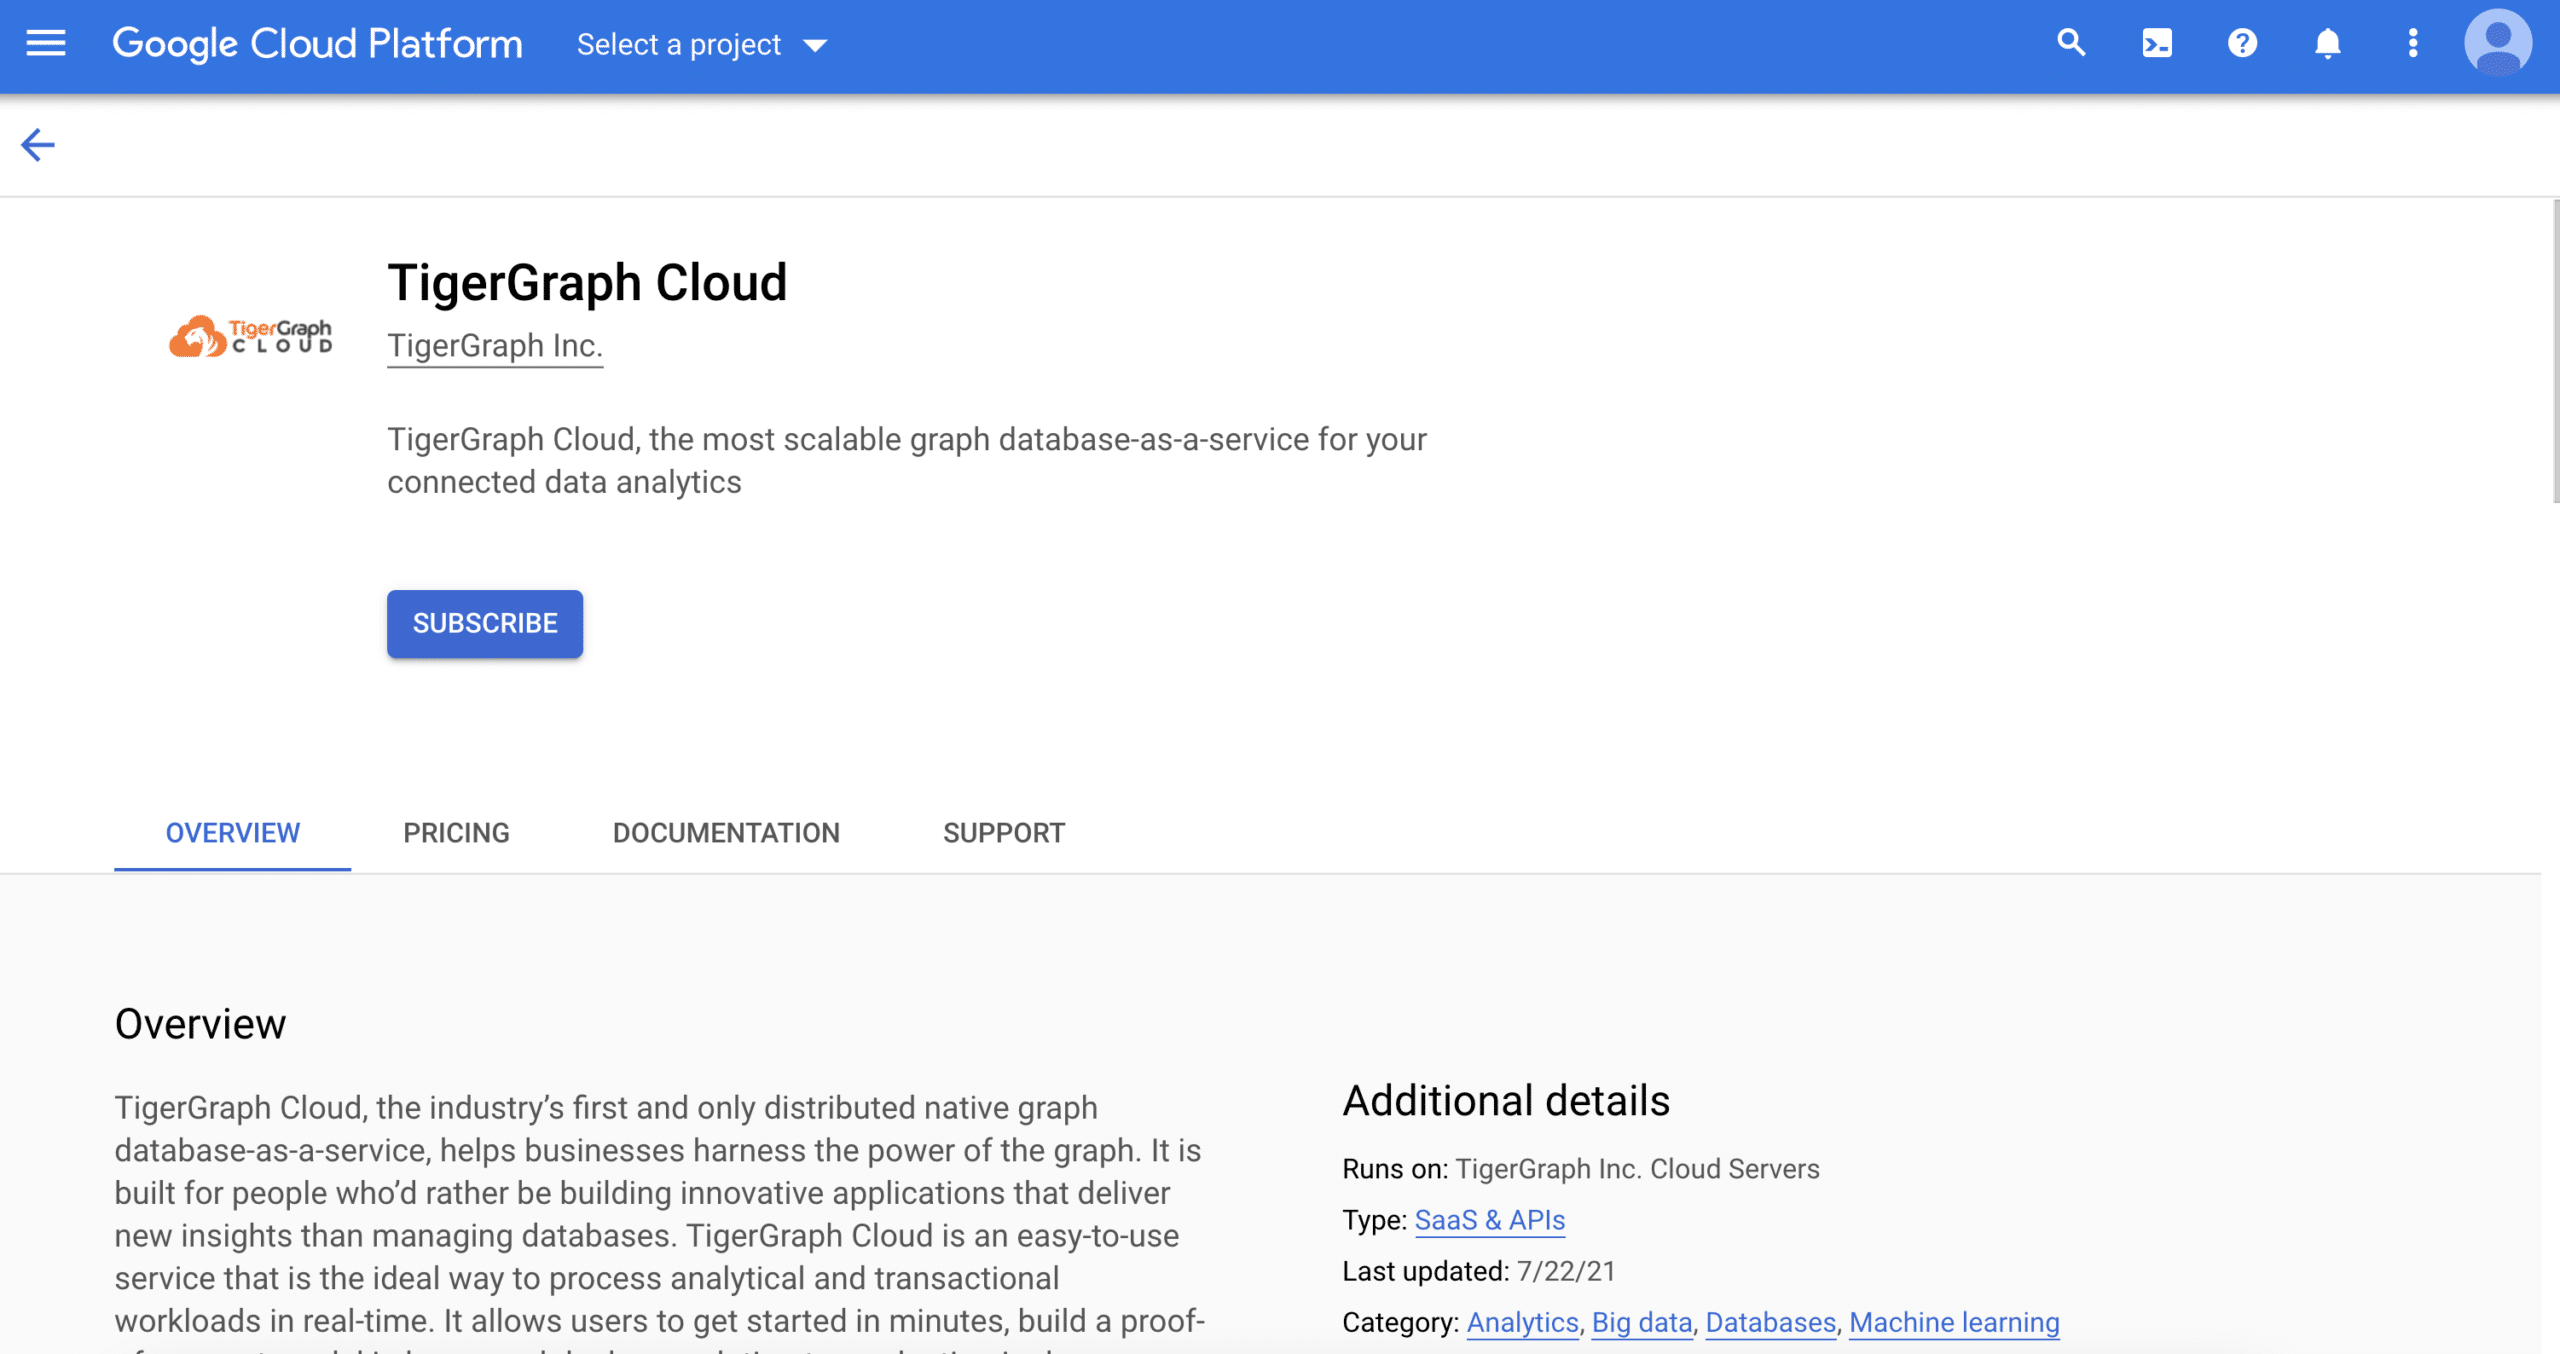Open the three-dot settings menu
2560x1354 pixels.
pyautogui.click(x=2413, y=43)
